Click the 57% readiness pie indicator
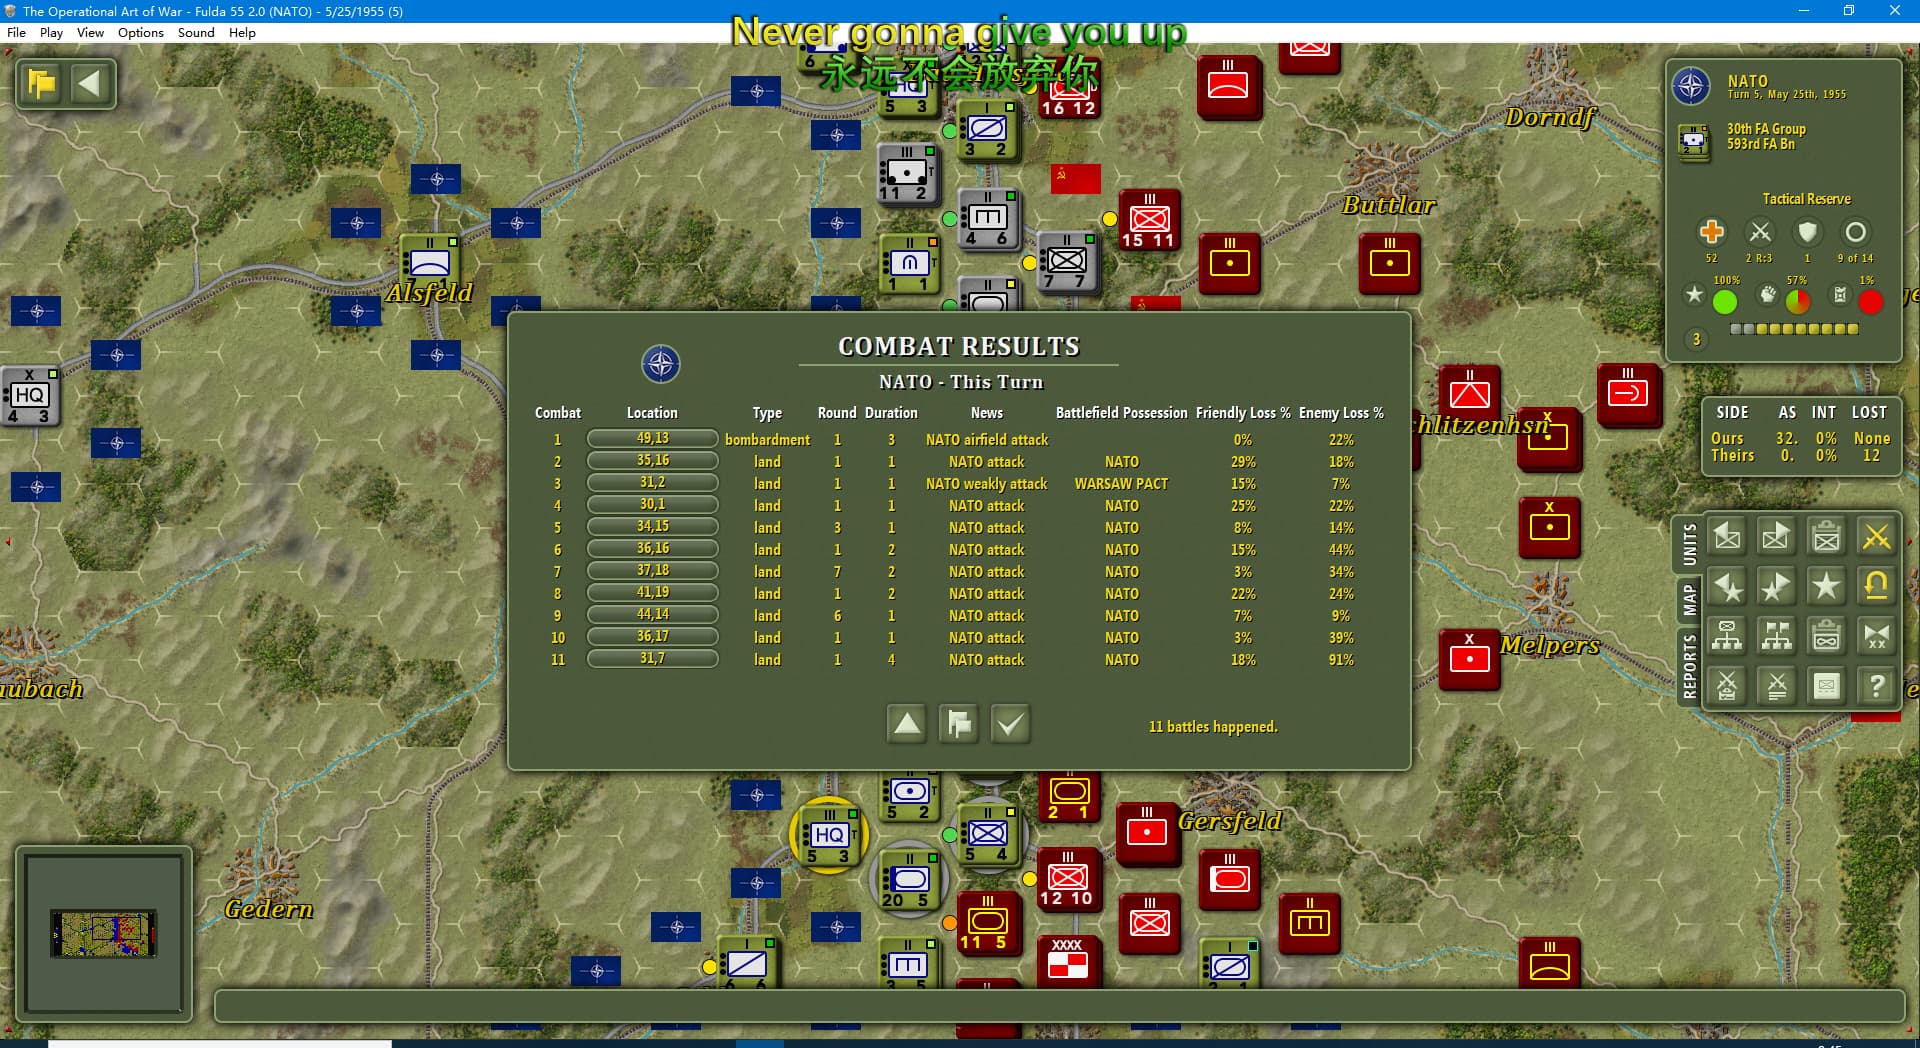The width and height of the screenshot is (1920, 1048). coord(1797,302)
